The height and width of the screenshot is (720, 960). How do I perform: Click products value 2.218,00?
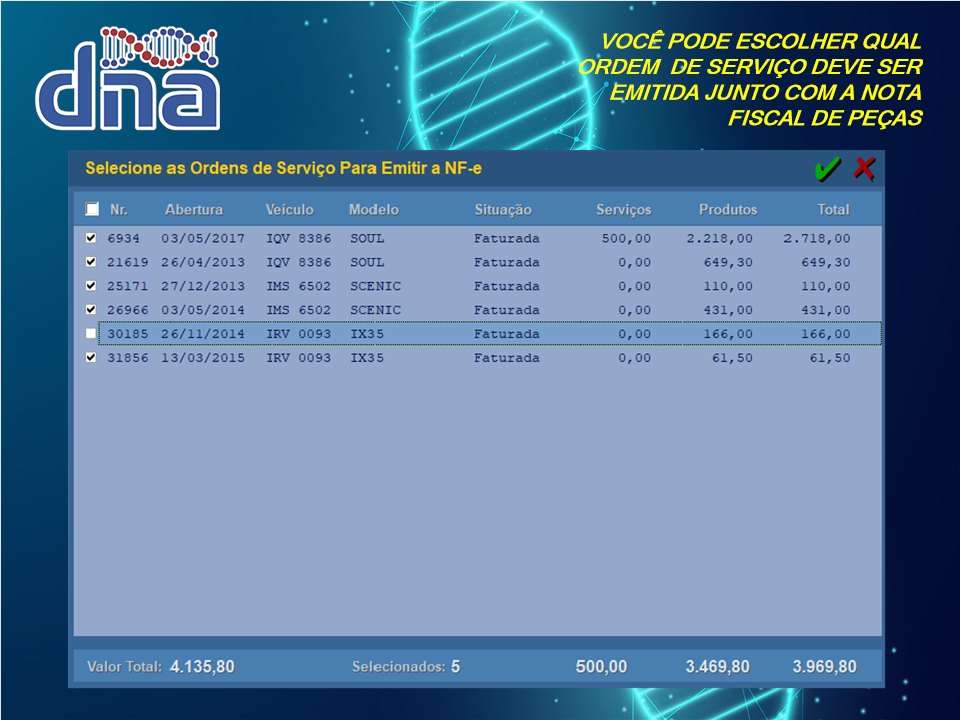coord(719,238)
